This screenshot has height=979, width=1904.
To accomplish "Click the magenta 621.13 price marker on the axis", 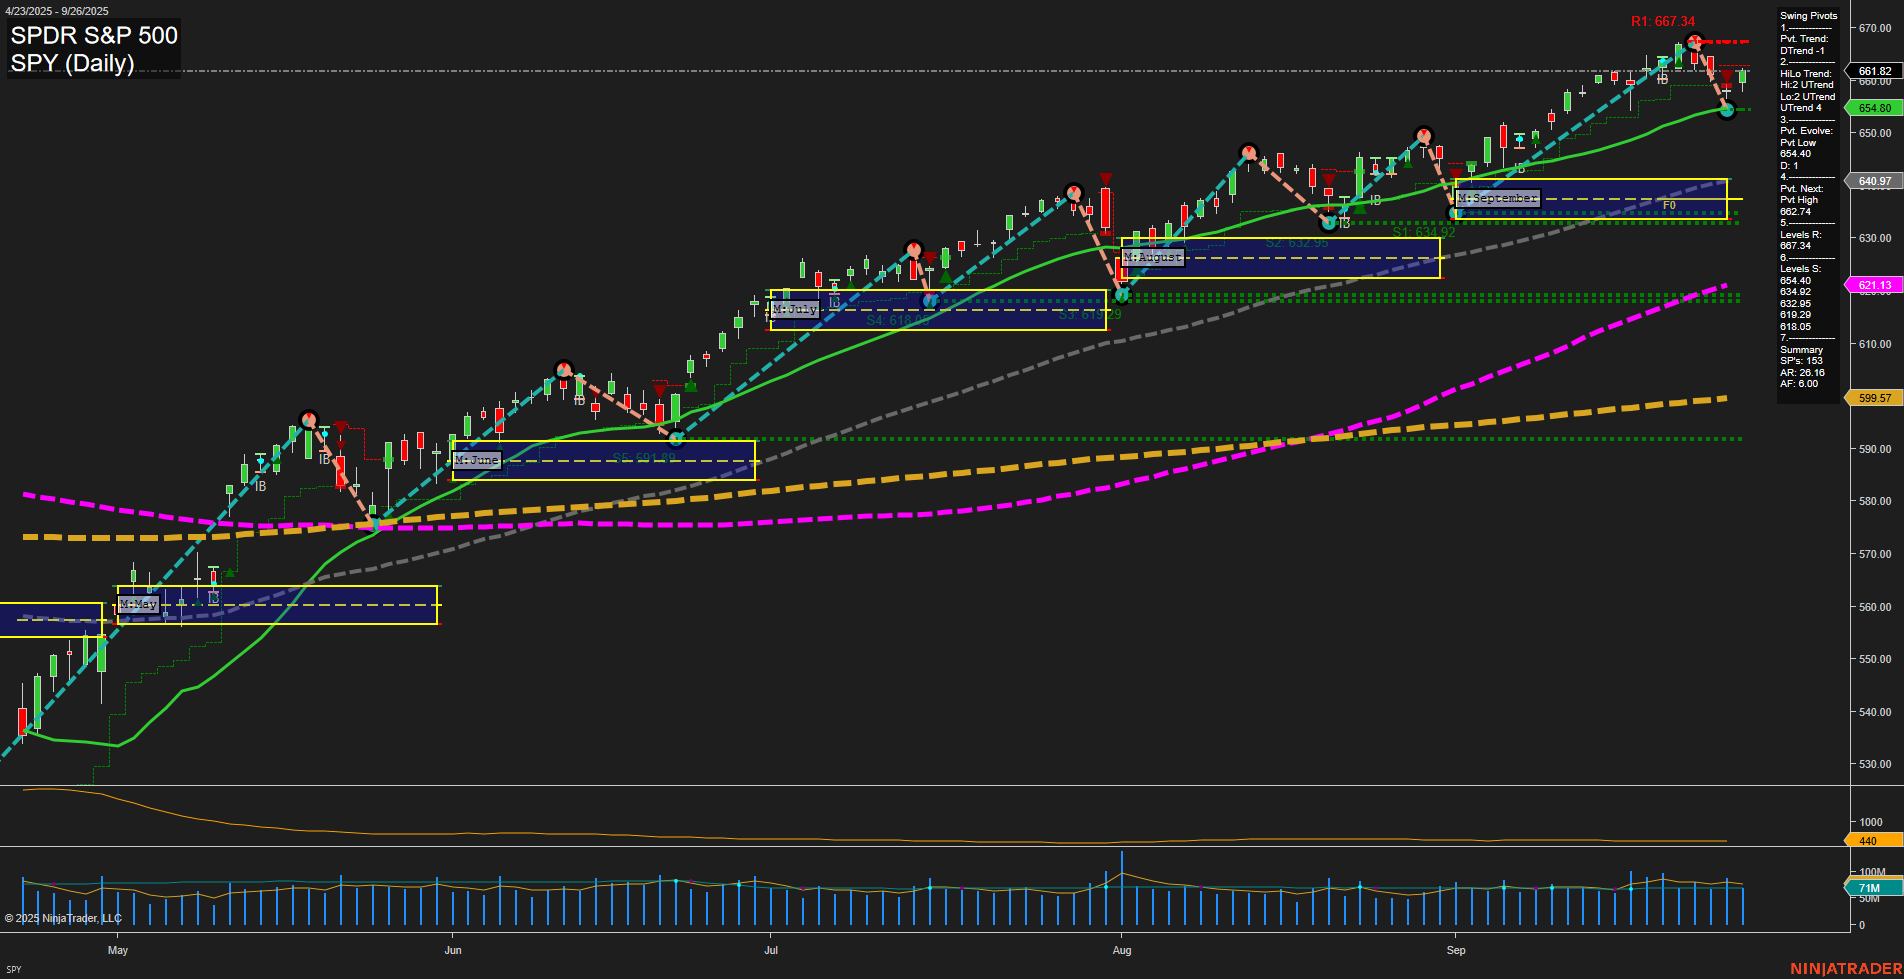I will pos(1874,285).
